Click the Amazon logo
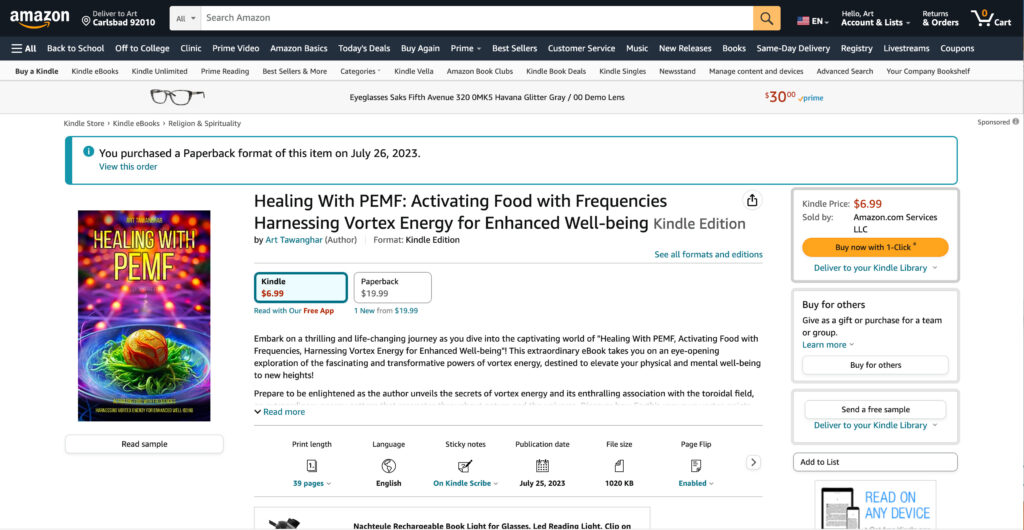The height and width of the screenshot is (530, 1024). coord(40,19)
